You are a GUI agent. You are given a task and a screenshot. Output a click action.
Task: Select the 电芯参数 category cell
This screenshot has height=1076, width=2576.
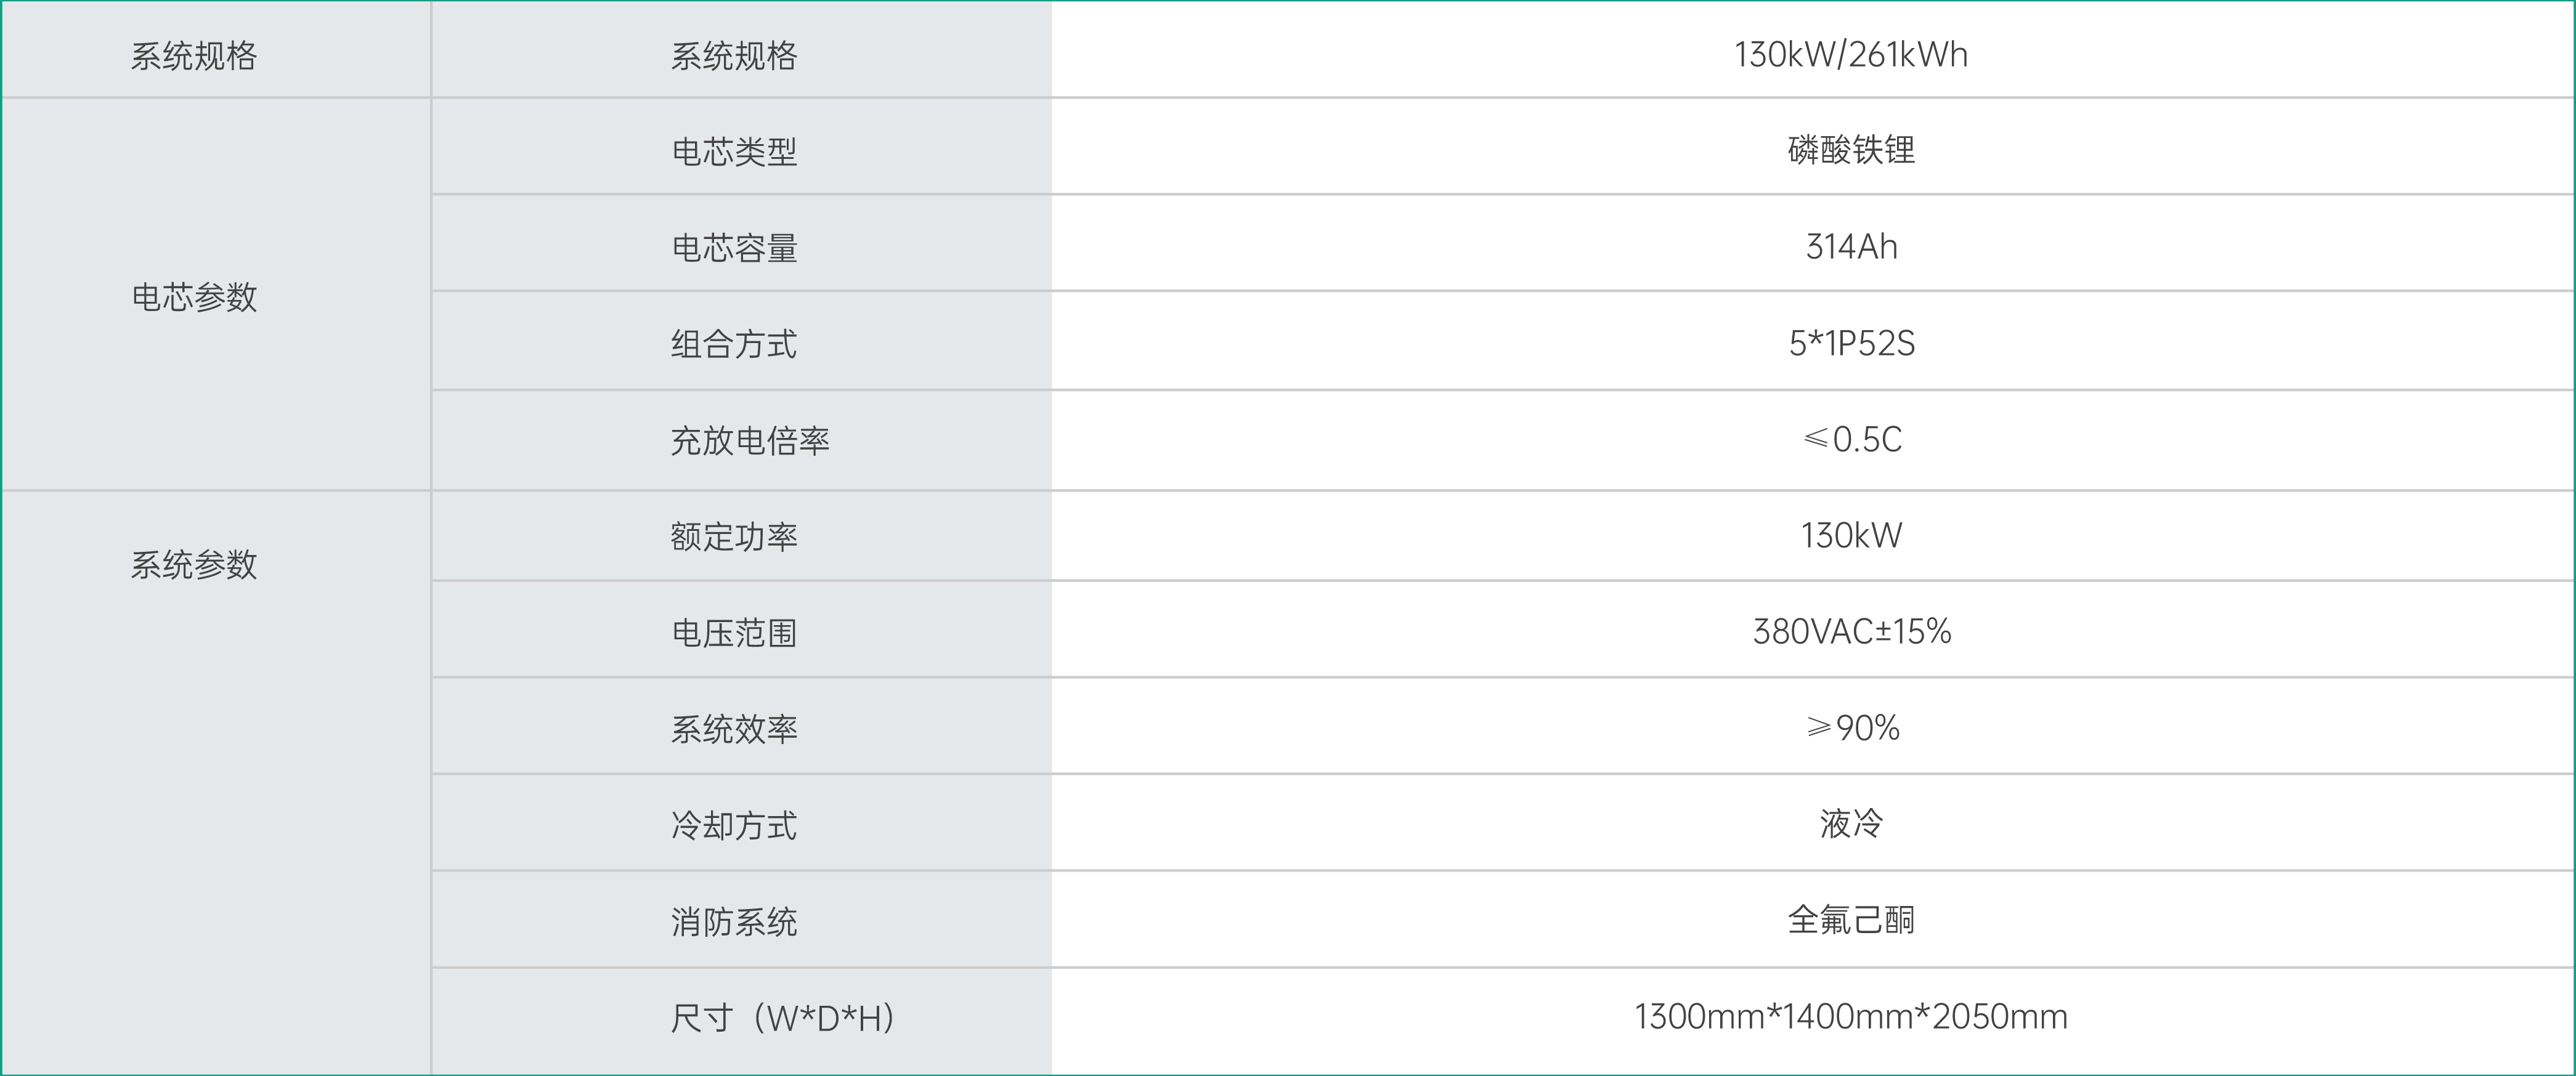(194, 297)
